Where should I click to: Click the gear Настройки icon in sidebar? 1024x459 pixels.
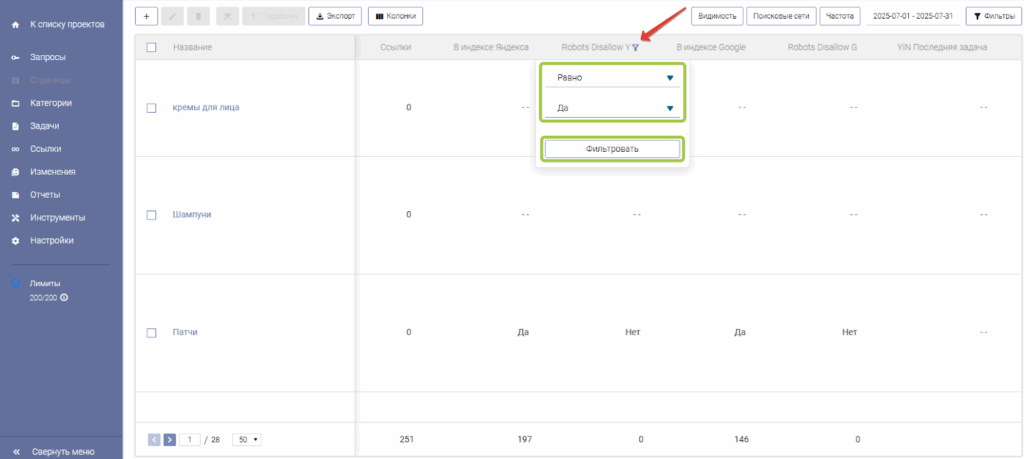click(15, 240)
